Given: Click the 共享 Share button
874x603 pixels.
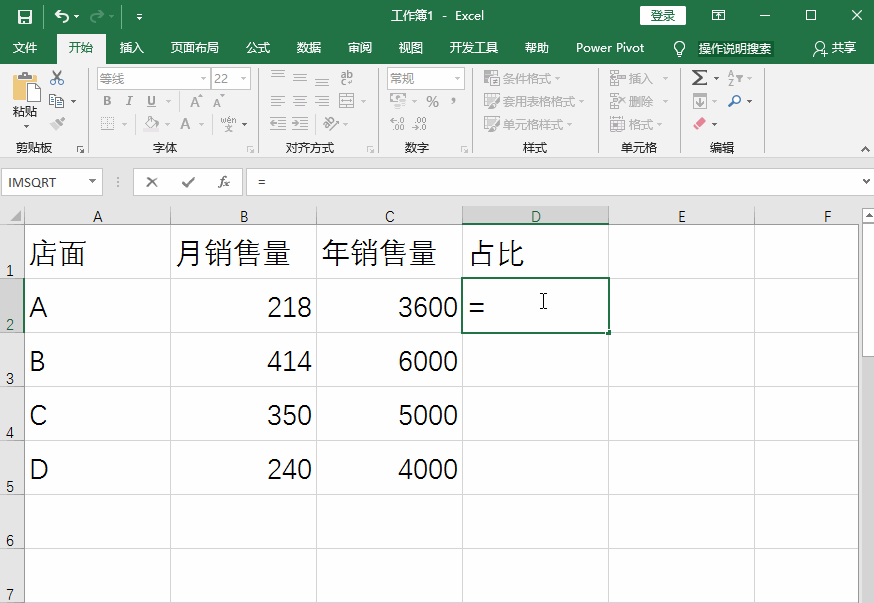Looking at the screenshot, I should click(834, 48).
